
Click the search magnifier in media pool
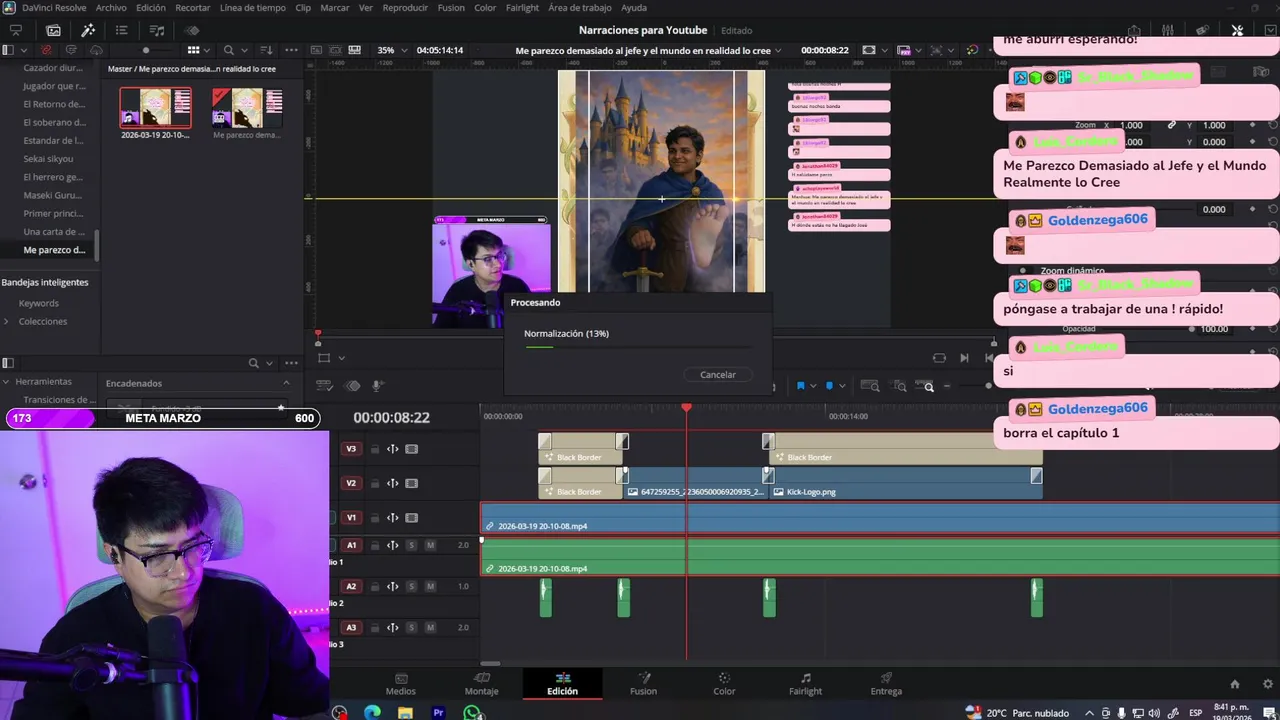point(229,50)
